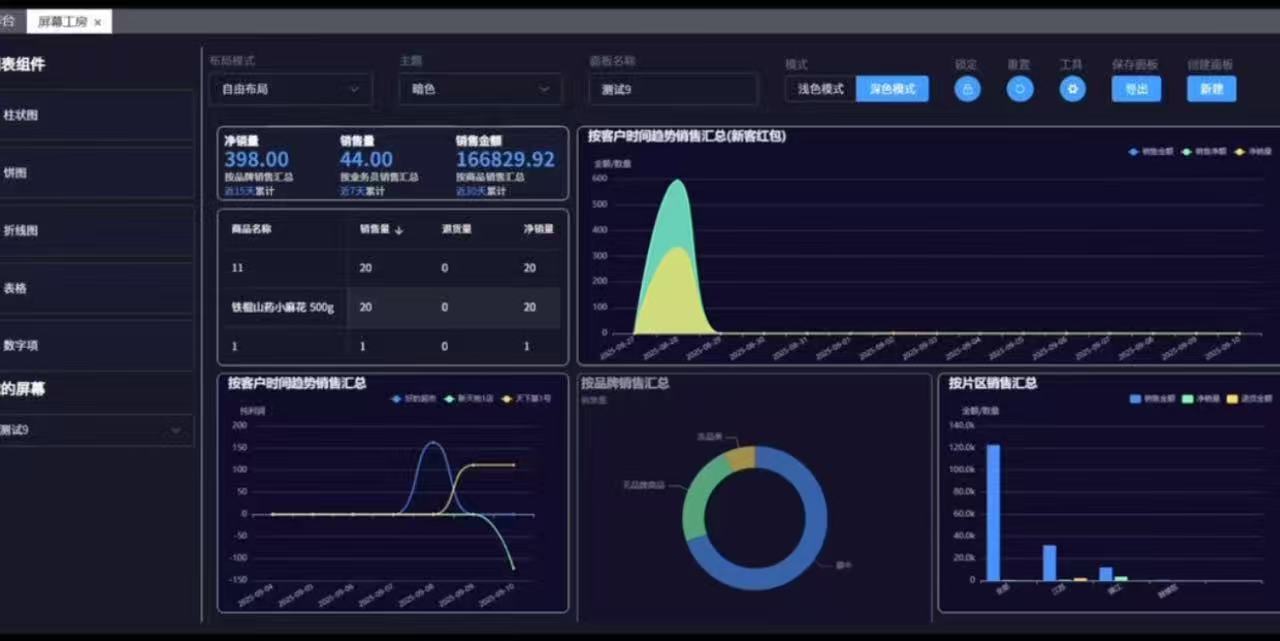This screenshot has width=1280, height=641.
Task: Click the green segment of the donut chart
Action: coord(700,495)
